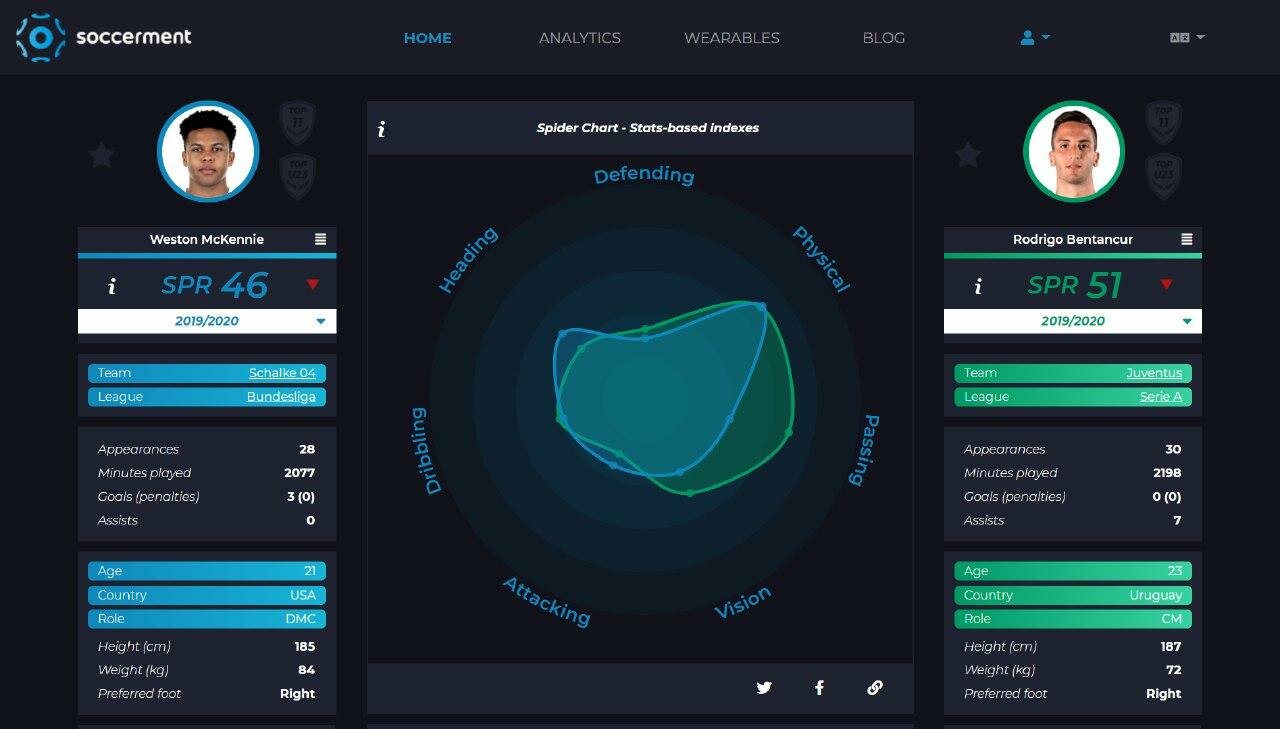The image size is (1280, 729).
Task: Click the TOP 11 badge beside Rodrigo Bentancur
Action: point(1163,123)
